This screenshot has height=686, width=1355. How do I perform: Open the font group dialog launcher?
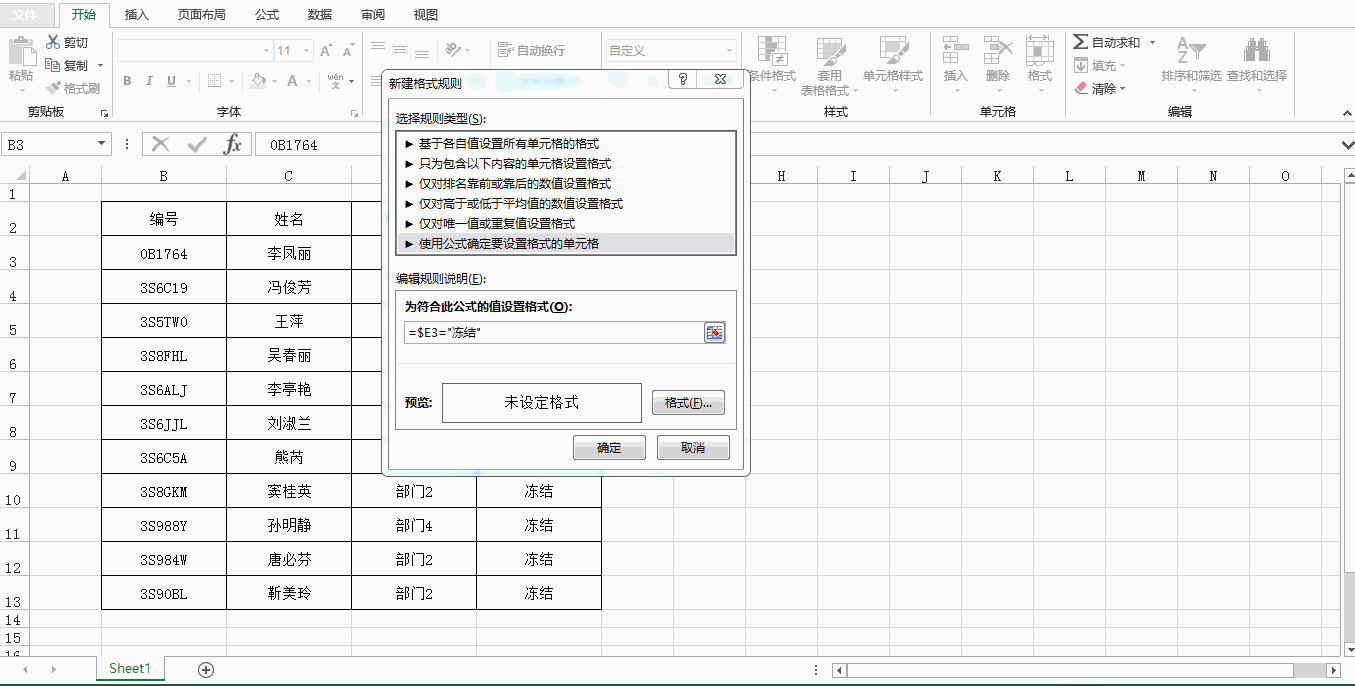pos(355,114)
